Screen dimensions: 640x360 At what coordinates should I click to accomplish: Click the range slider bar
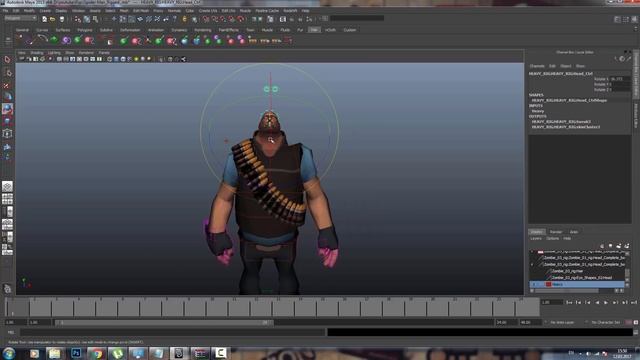(x=164, y=322)
